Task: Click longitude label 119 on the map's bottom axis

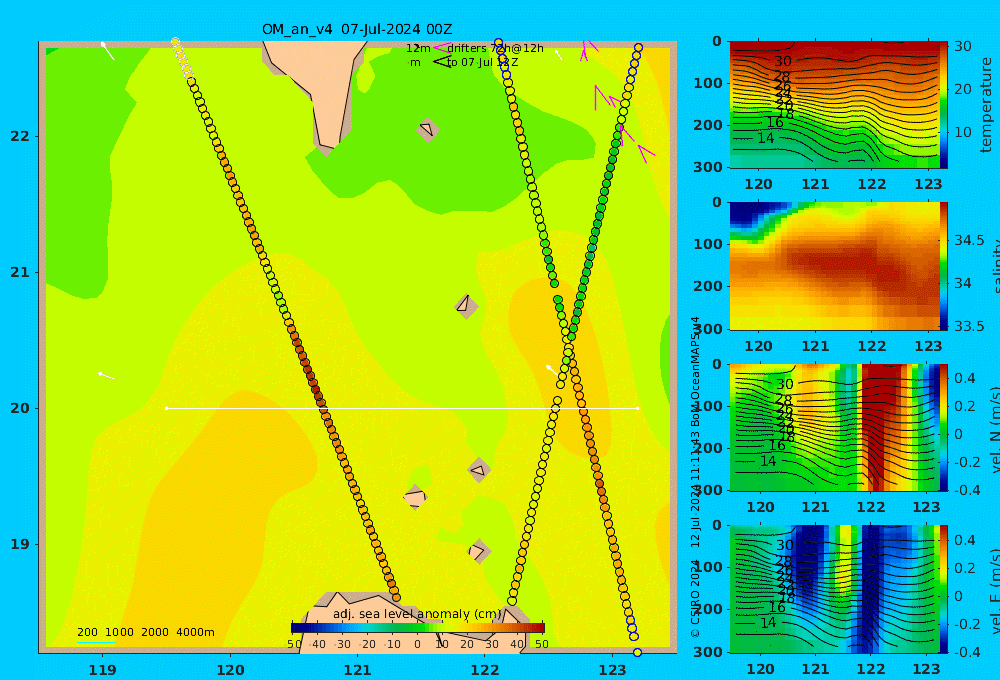Action: pos(103,670)
